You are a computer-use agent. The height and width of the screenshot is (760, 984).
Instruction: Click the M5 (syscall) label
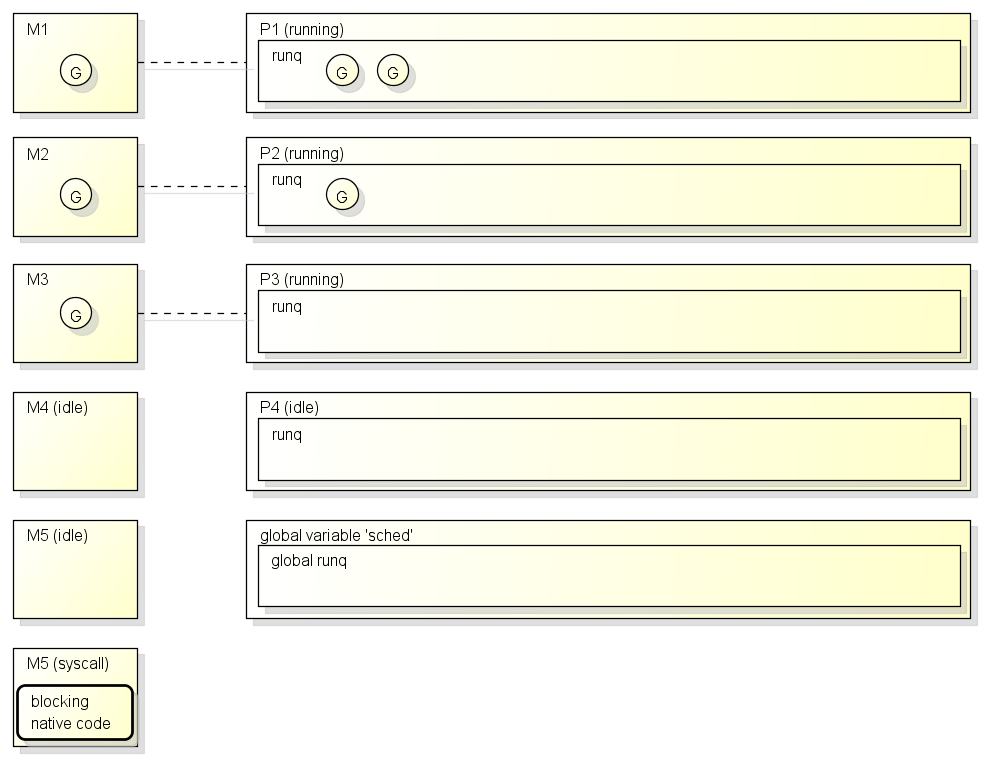pyautogui.click(x=68, y=664)
